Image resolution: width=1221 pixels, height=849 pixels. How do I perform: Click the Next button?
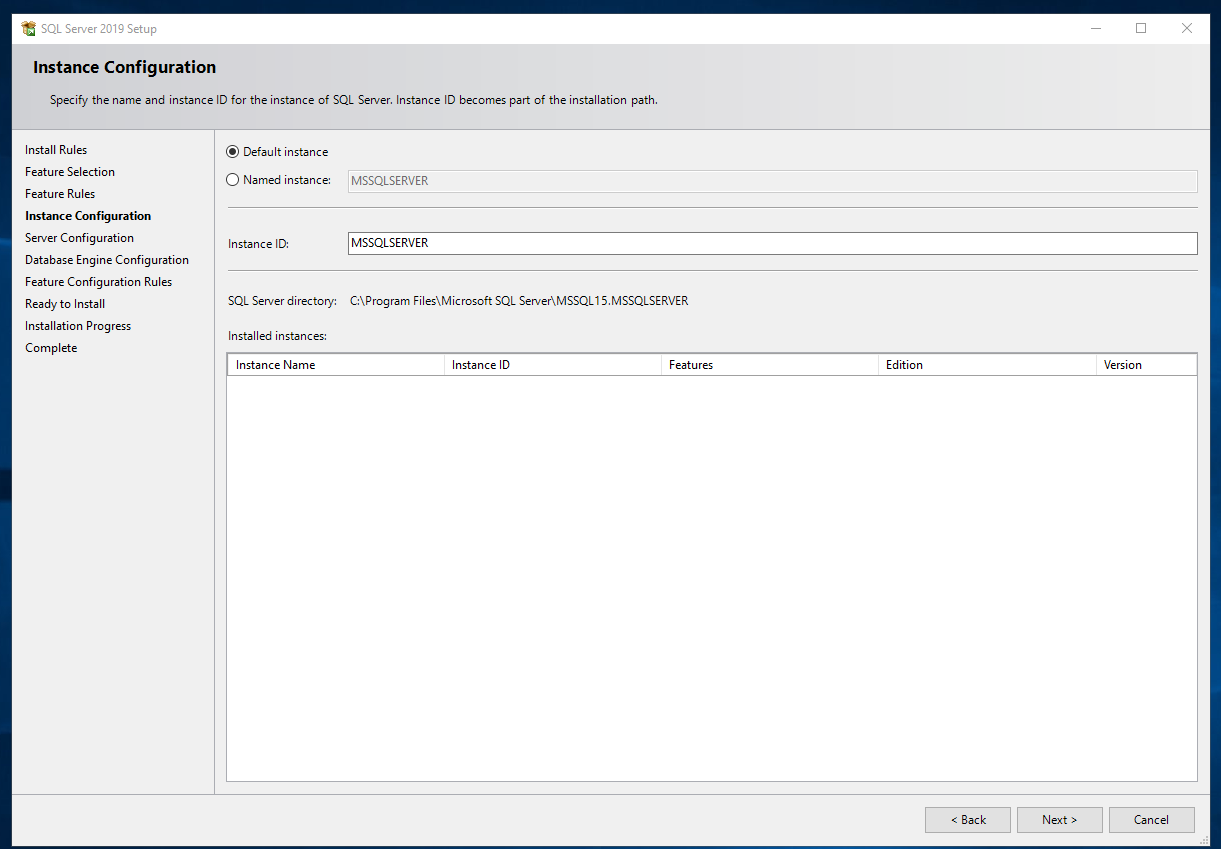coord(1060,820)
